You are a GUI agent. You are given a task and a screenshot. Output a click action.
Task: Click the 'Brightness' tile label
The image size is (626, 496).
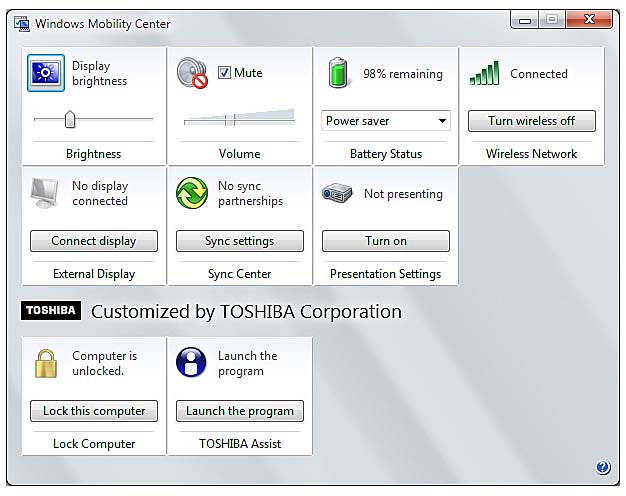tap(93, 154)
